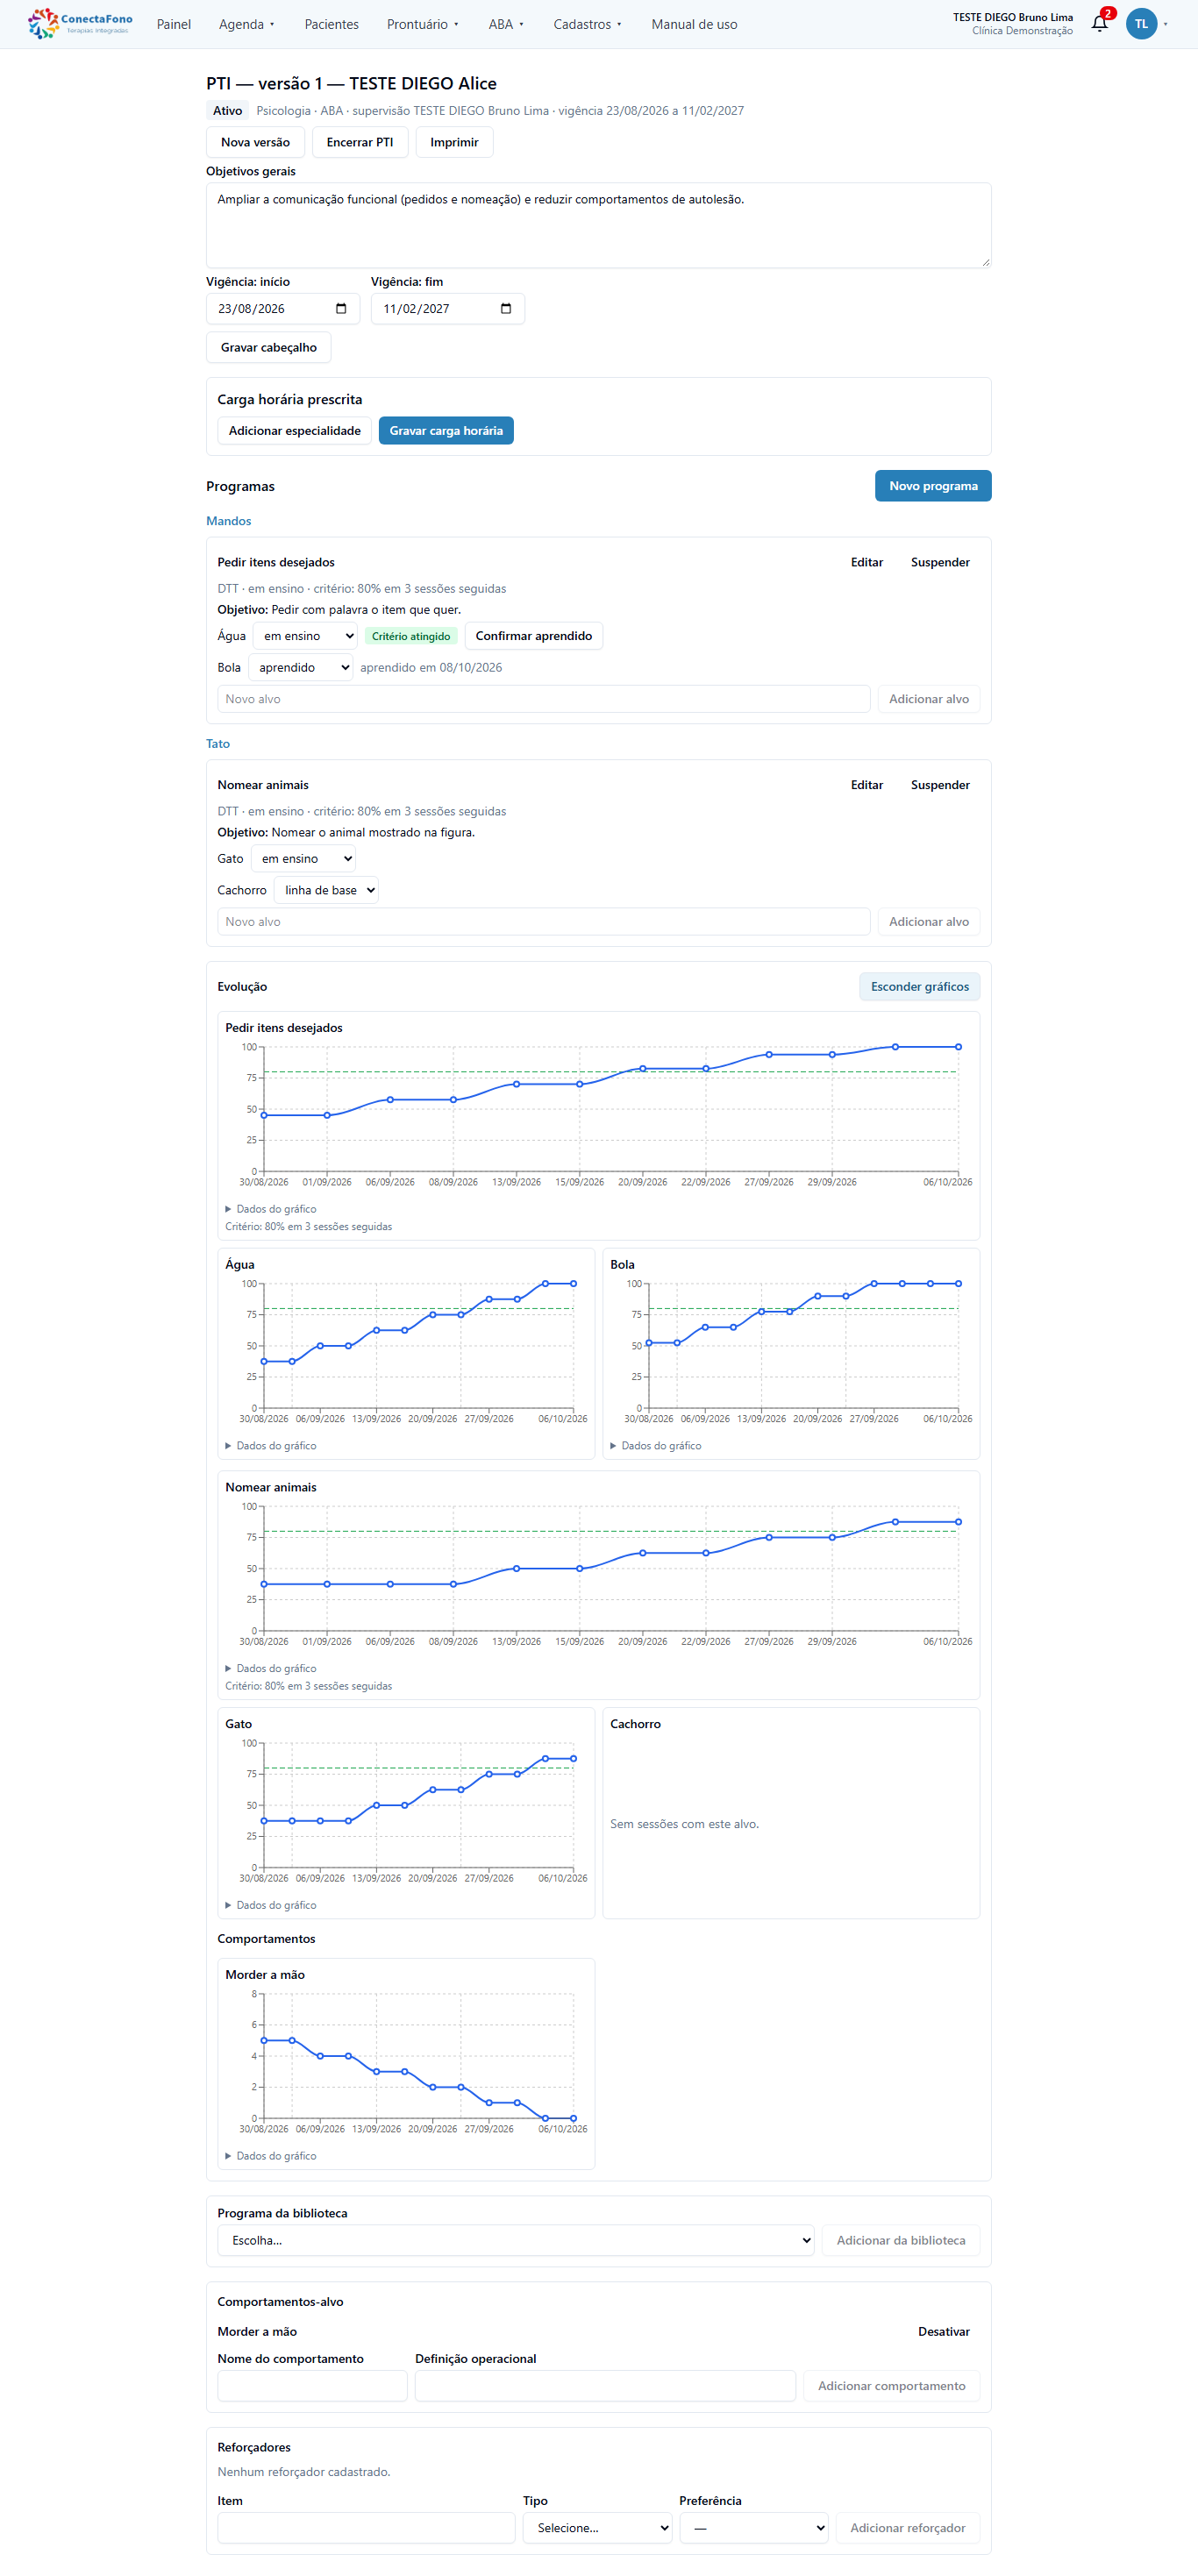This screenshot has width=1198, height=2576.
Task: Deactivate the Morder a mão behavior
Action: 944,2332
